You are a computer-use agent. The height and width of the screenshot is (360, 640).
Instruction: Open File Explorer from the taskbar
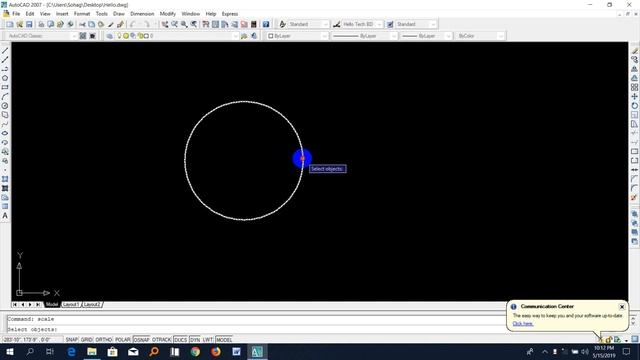pos(92,352)
